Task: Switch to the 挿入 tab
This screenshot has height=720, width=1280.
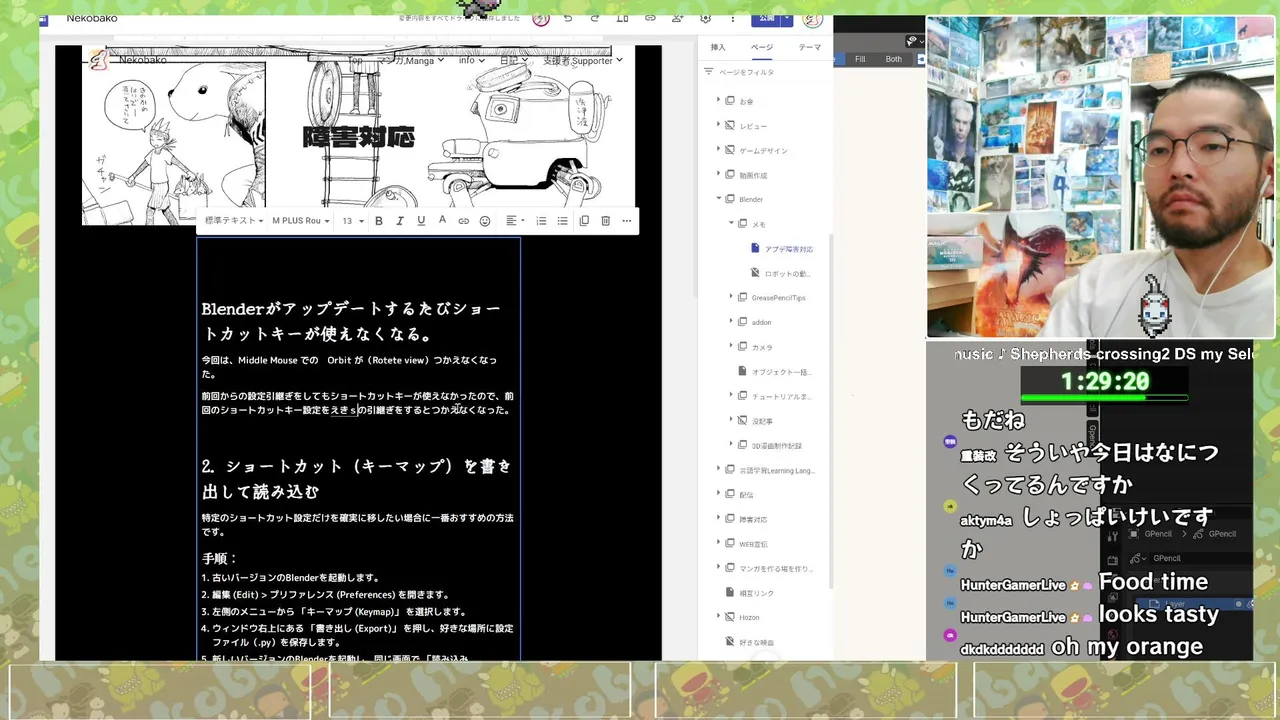Action: pyautogui.click(x=718, y=47)
